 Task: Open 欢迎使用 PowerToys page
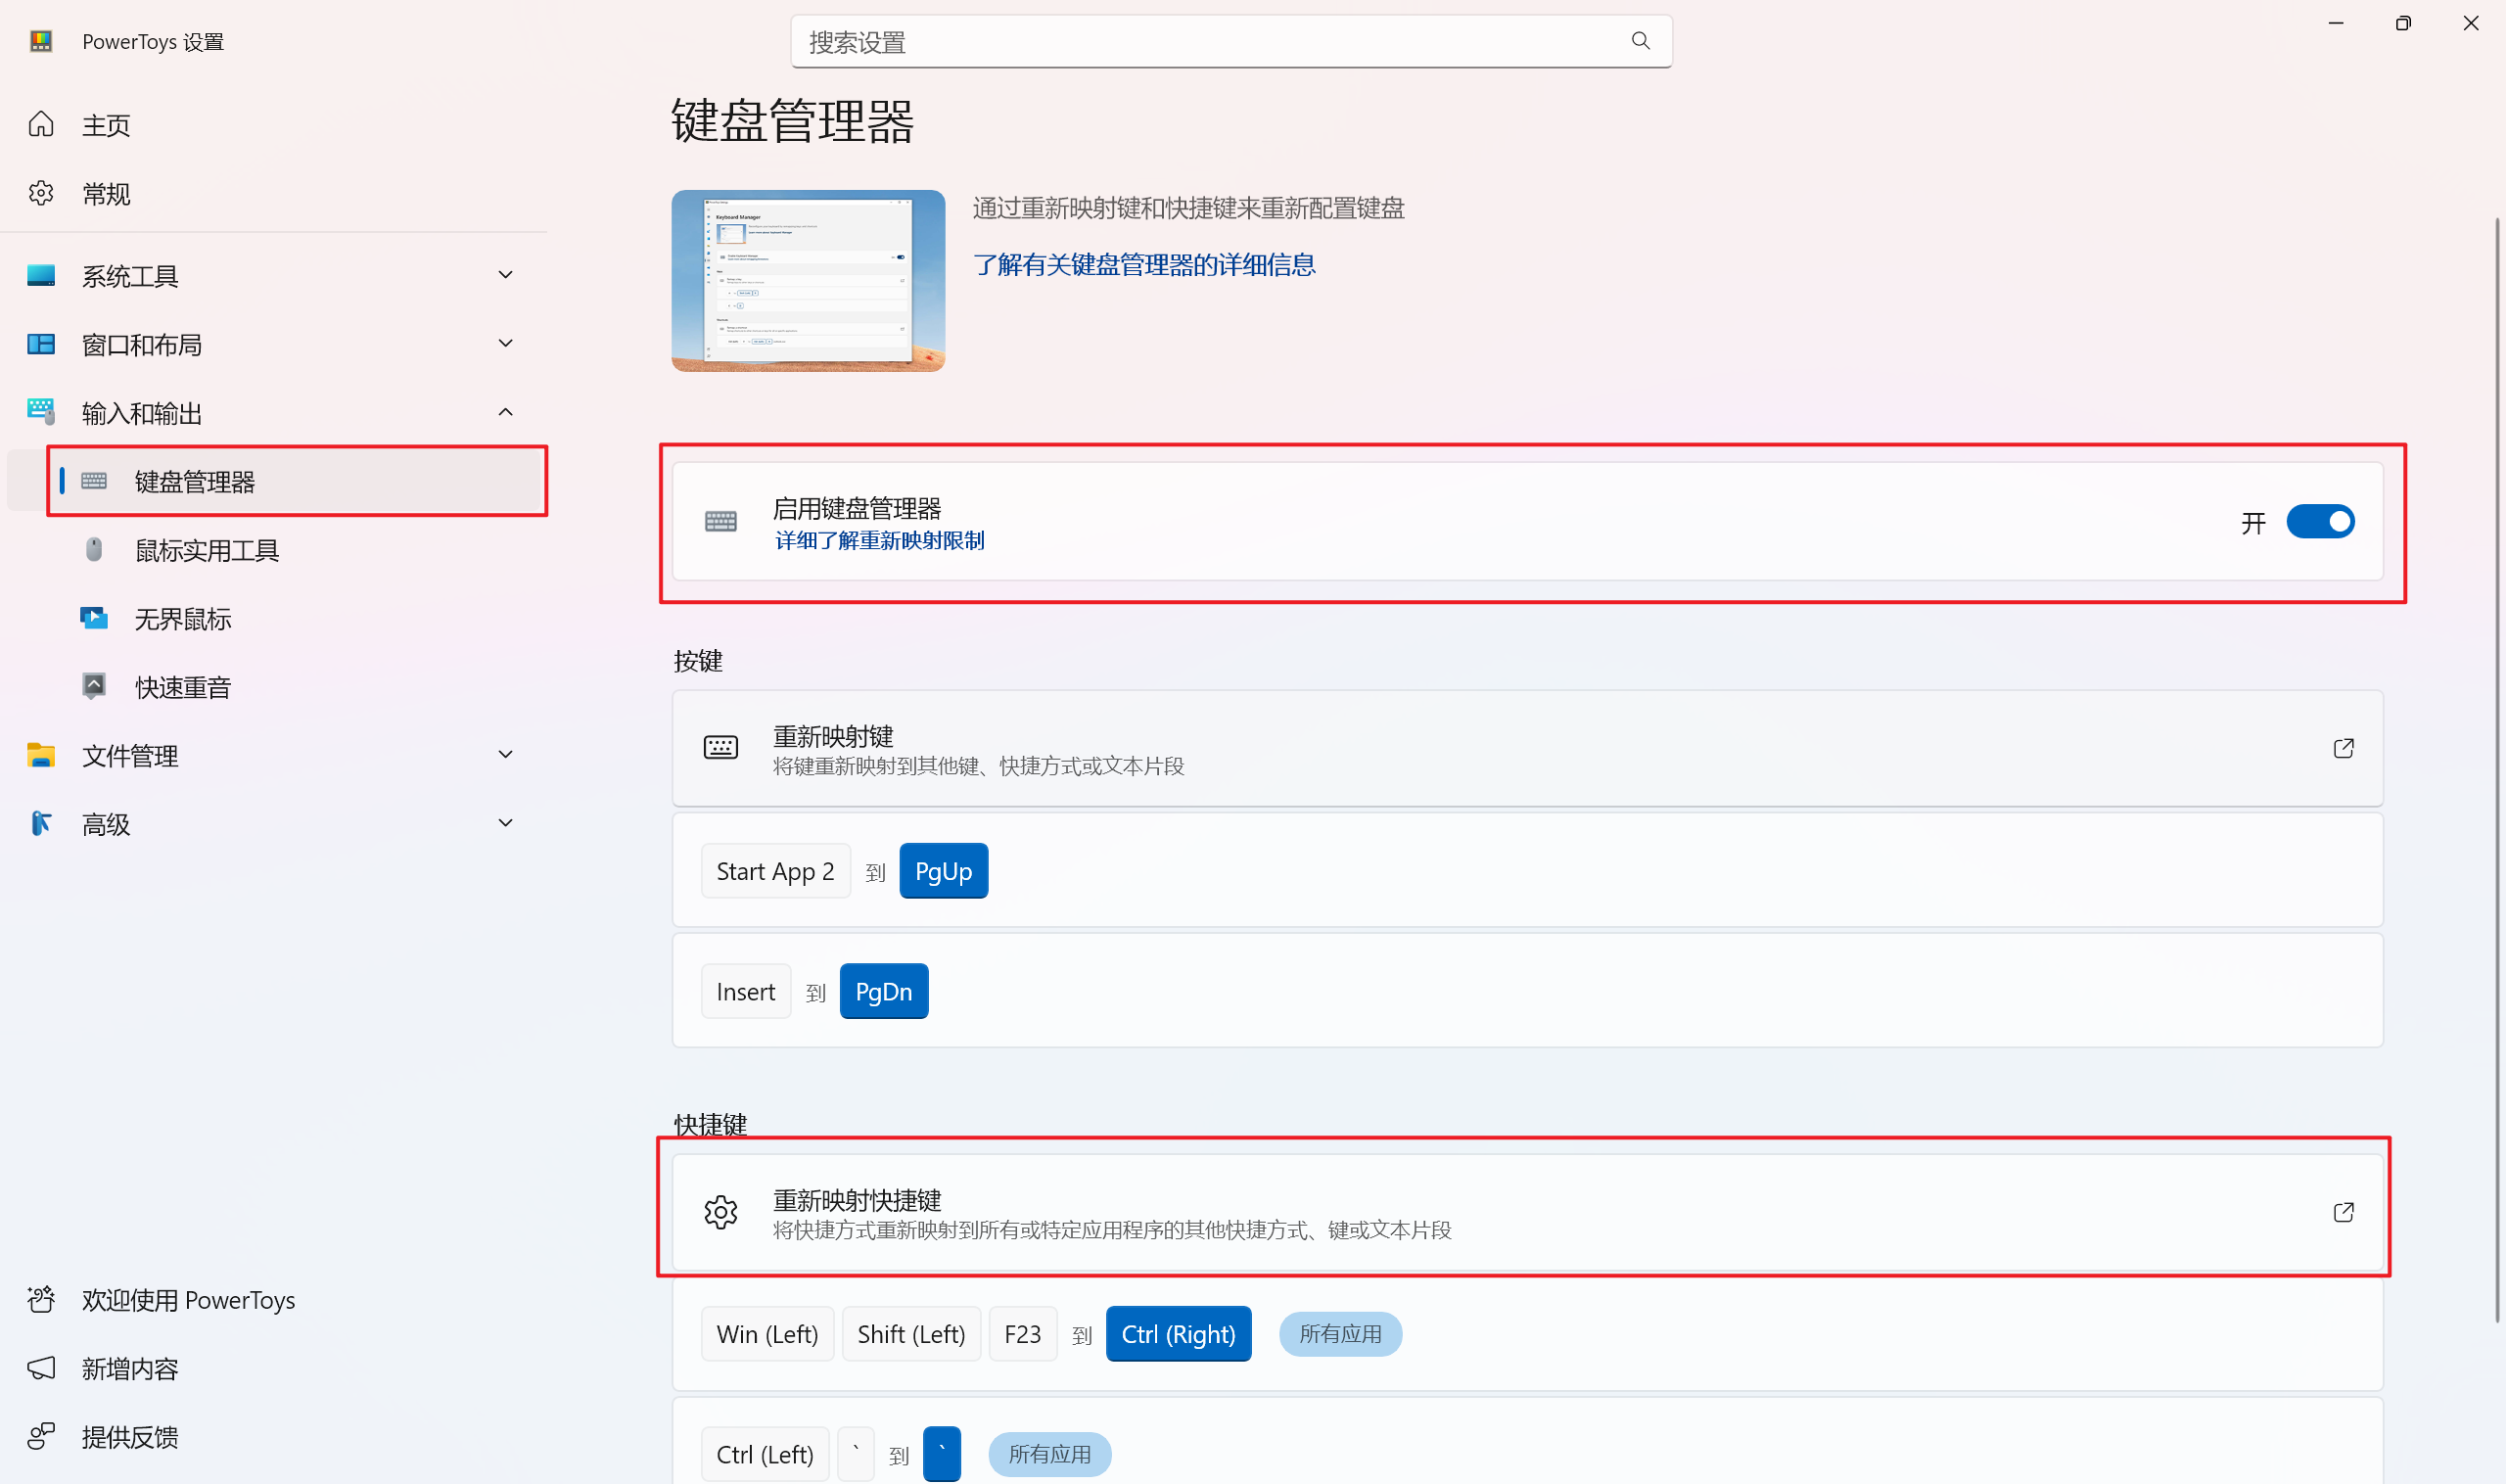(x=188, y=1299)
